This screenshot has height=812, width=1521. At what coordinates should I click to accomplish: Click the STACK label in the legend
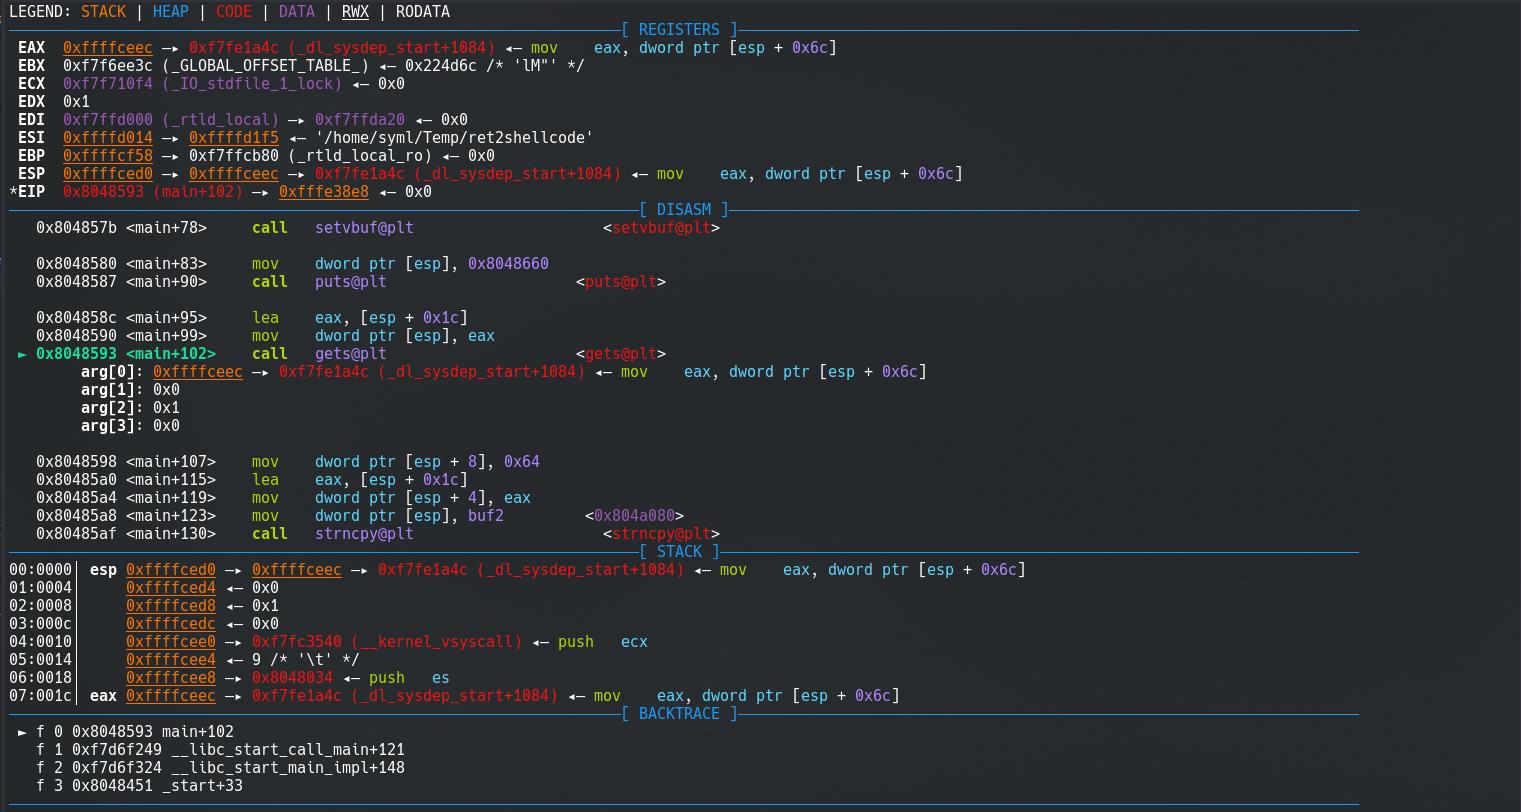pos(103,12)
